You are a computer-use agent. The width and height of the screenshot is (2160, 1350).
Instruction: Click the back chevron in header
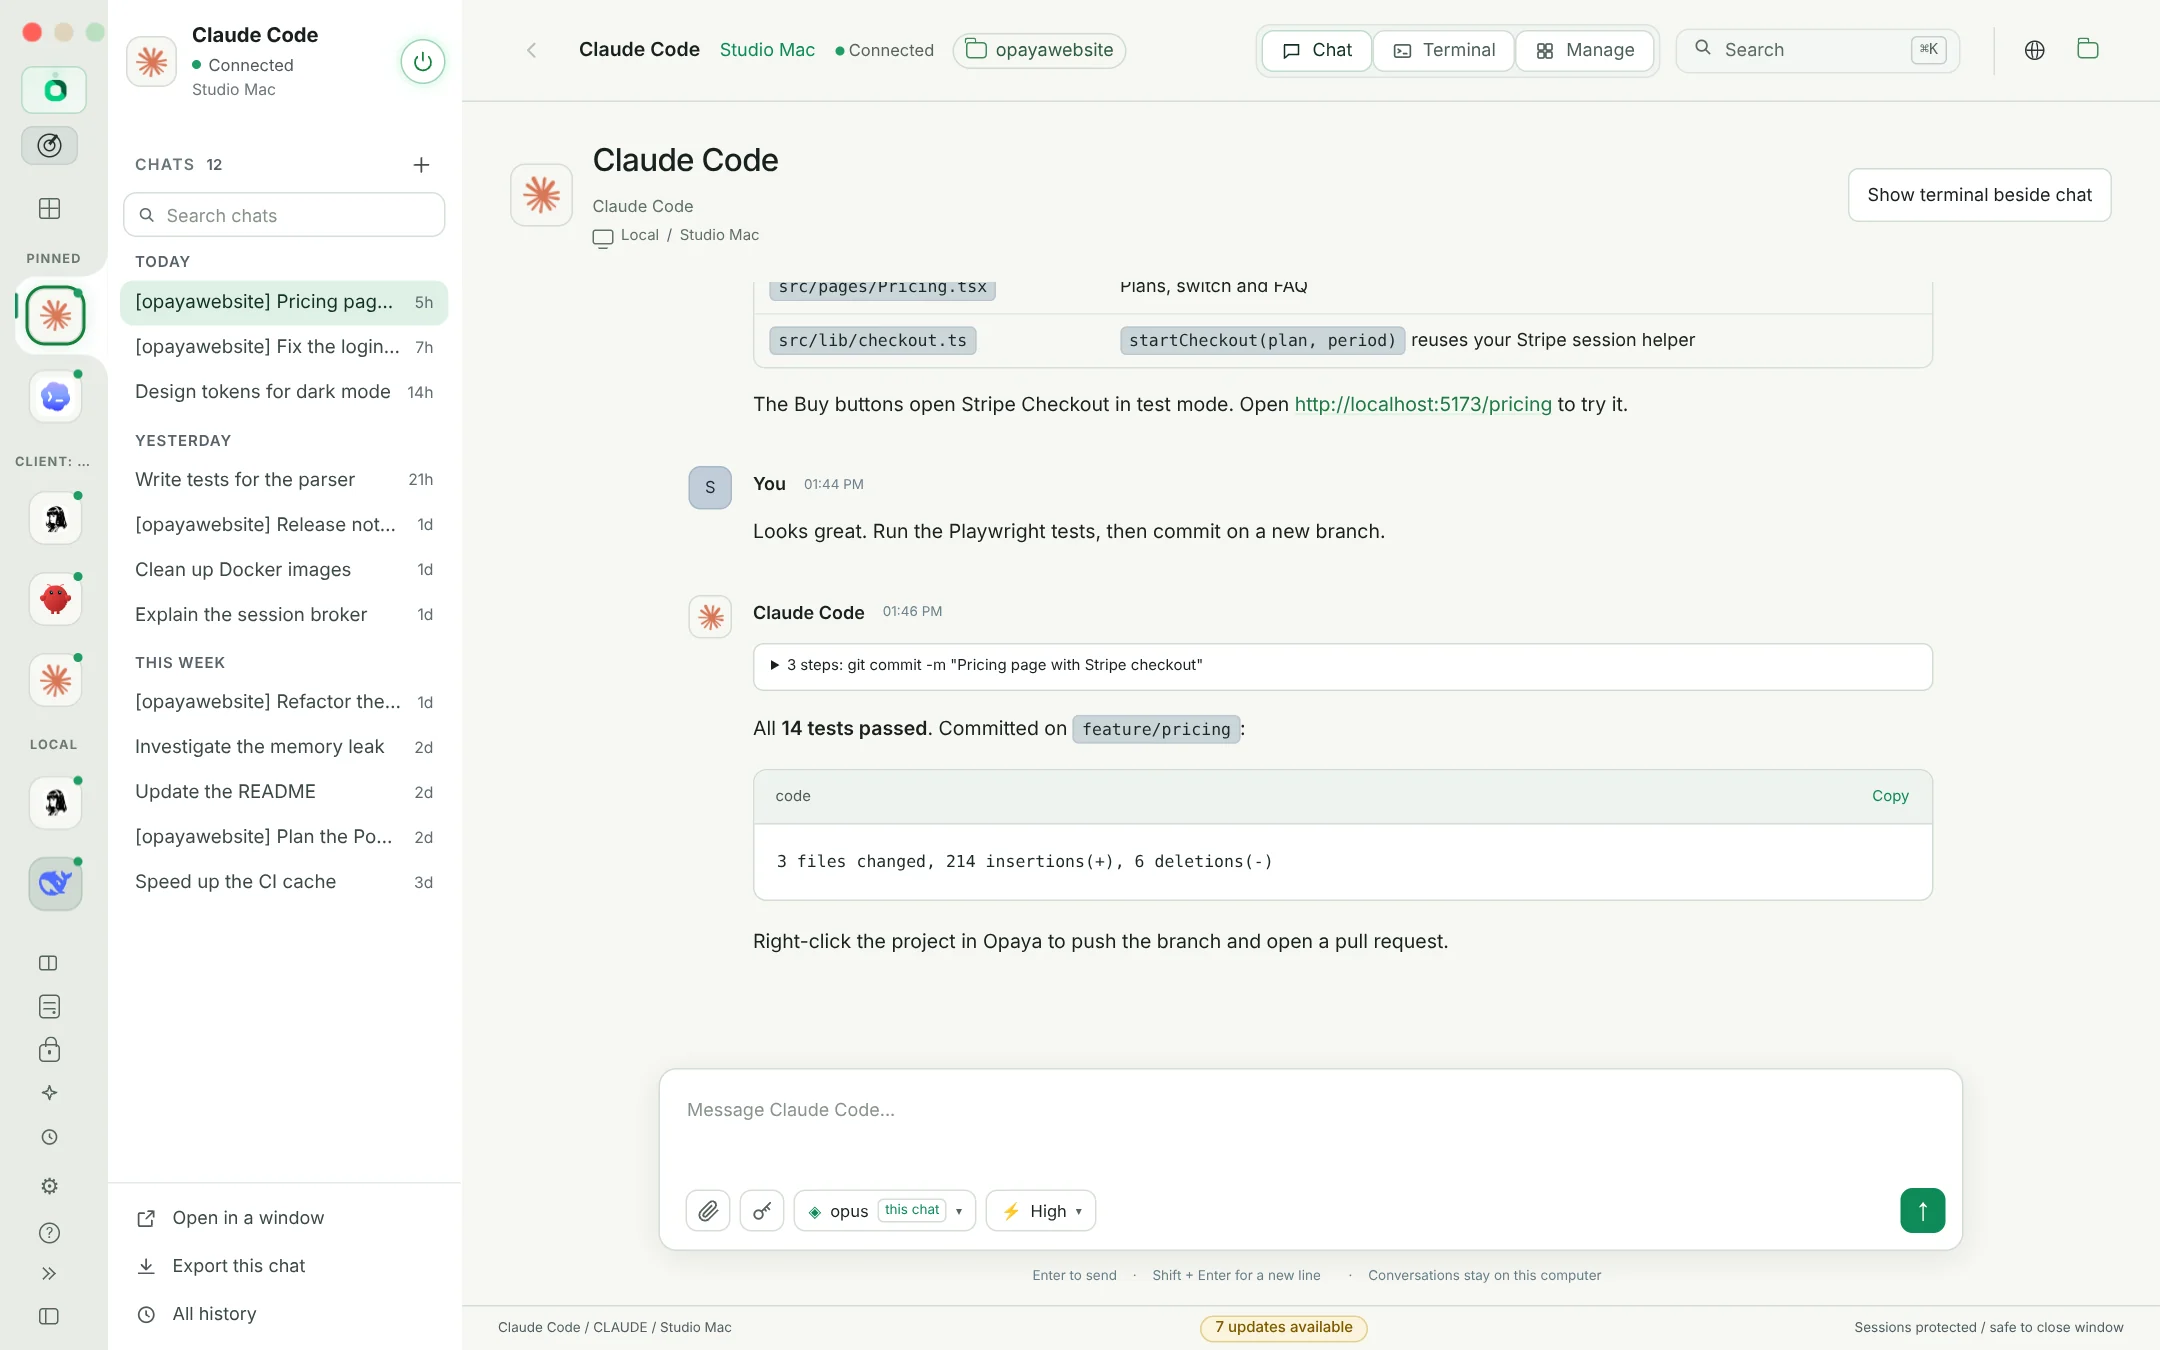coord(532,50)
